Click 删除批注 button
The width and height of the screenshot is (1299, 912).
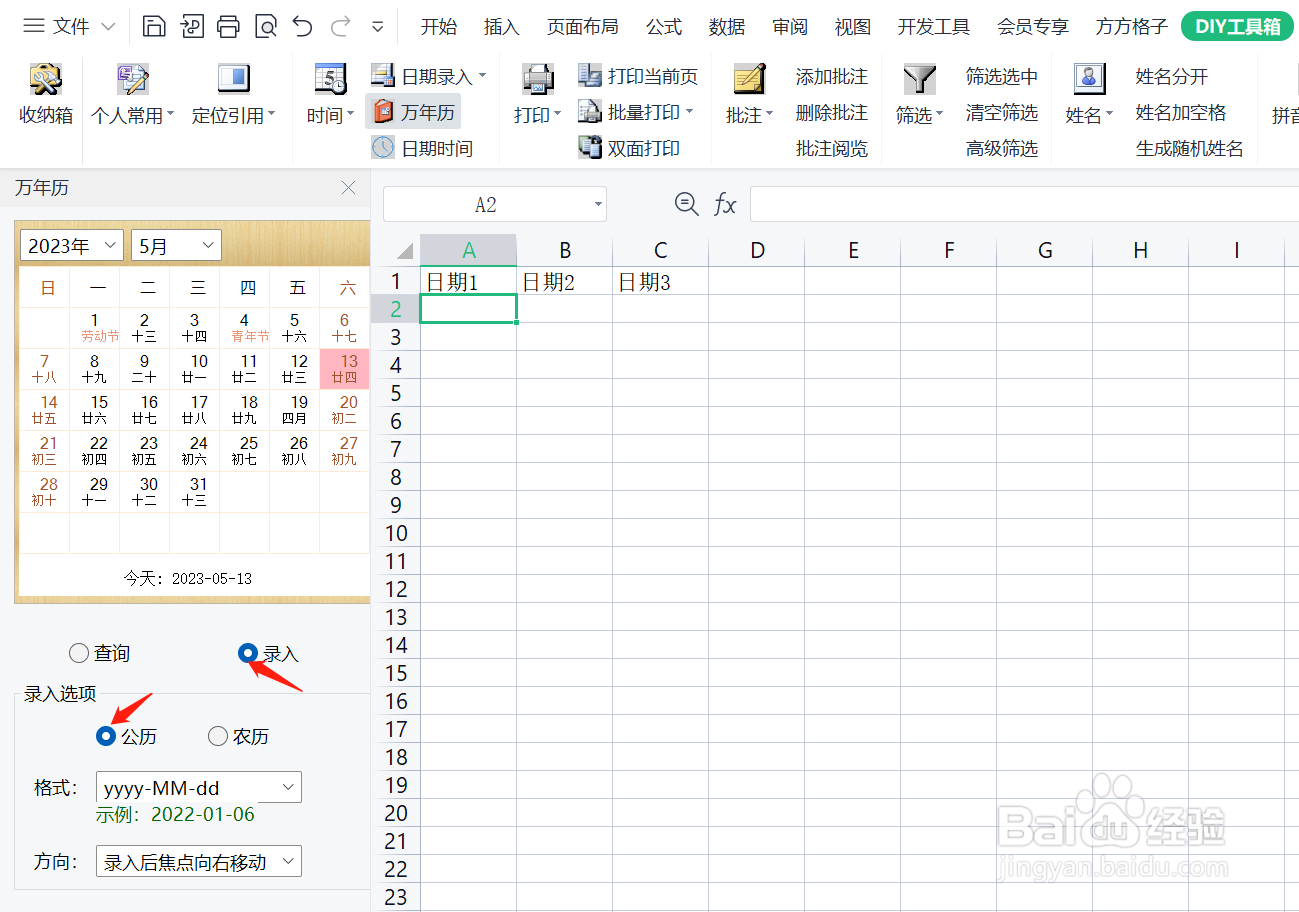coord(831,112)
